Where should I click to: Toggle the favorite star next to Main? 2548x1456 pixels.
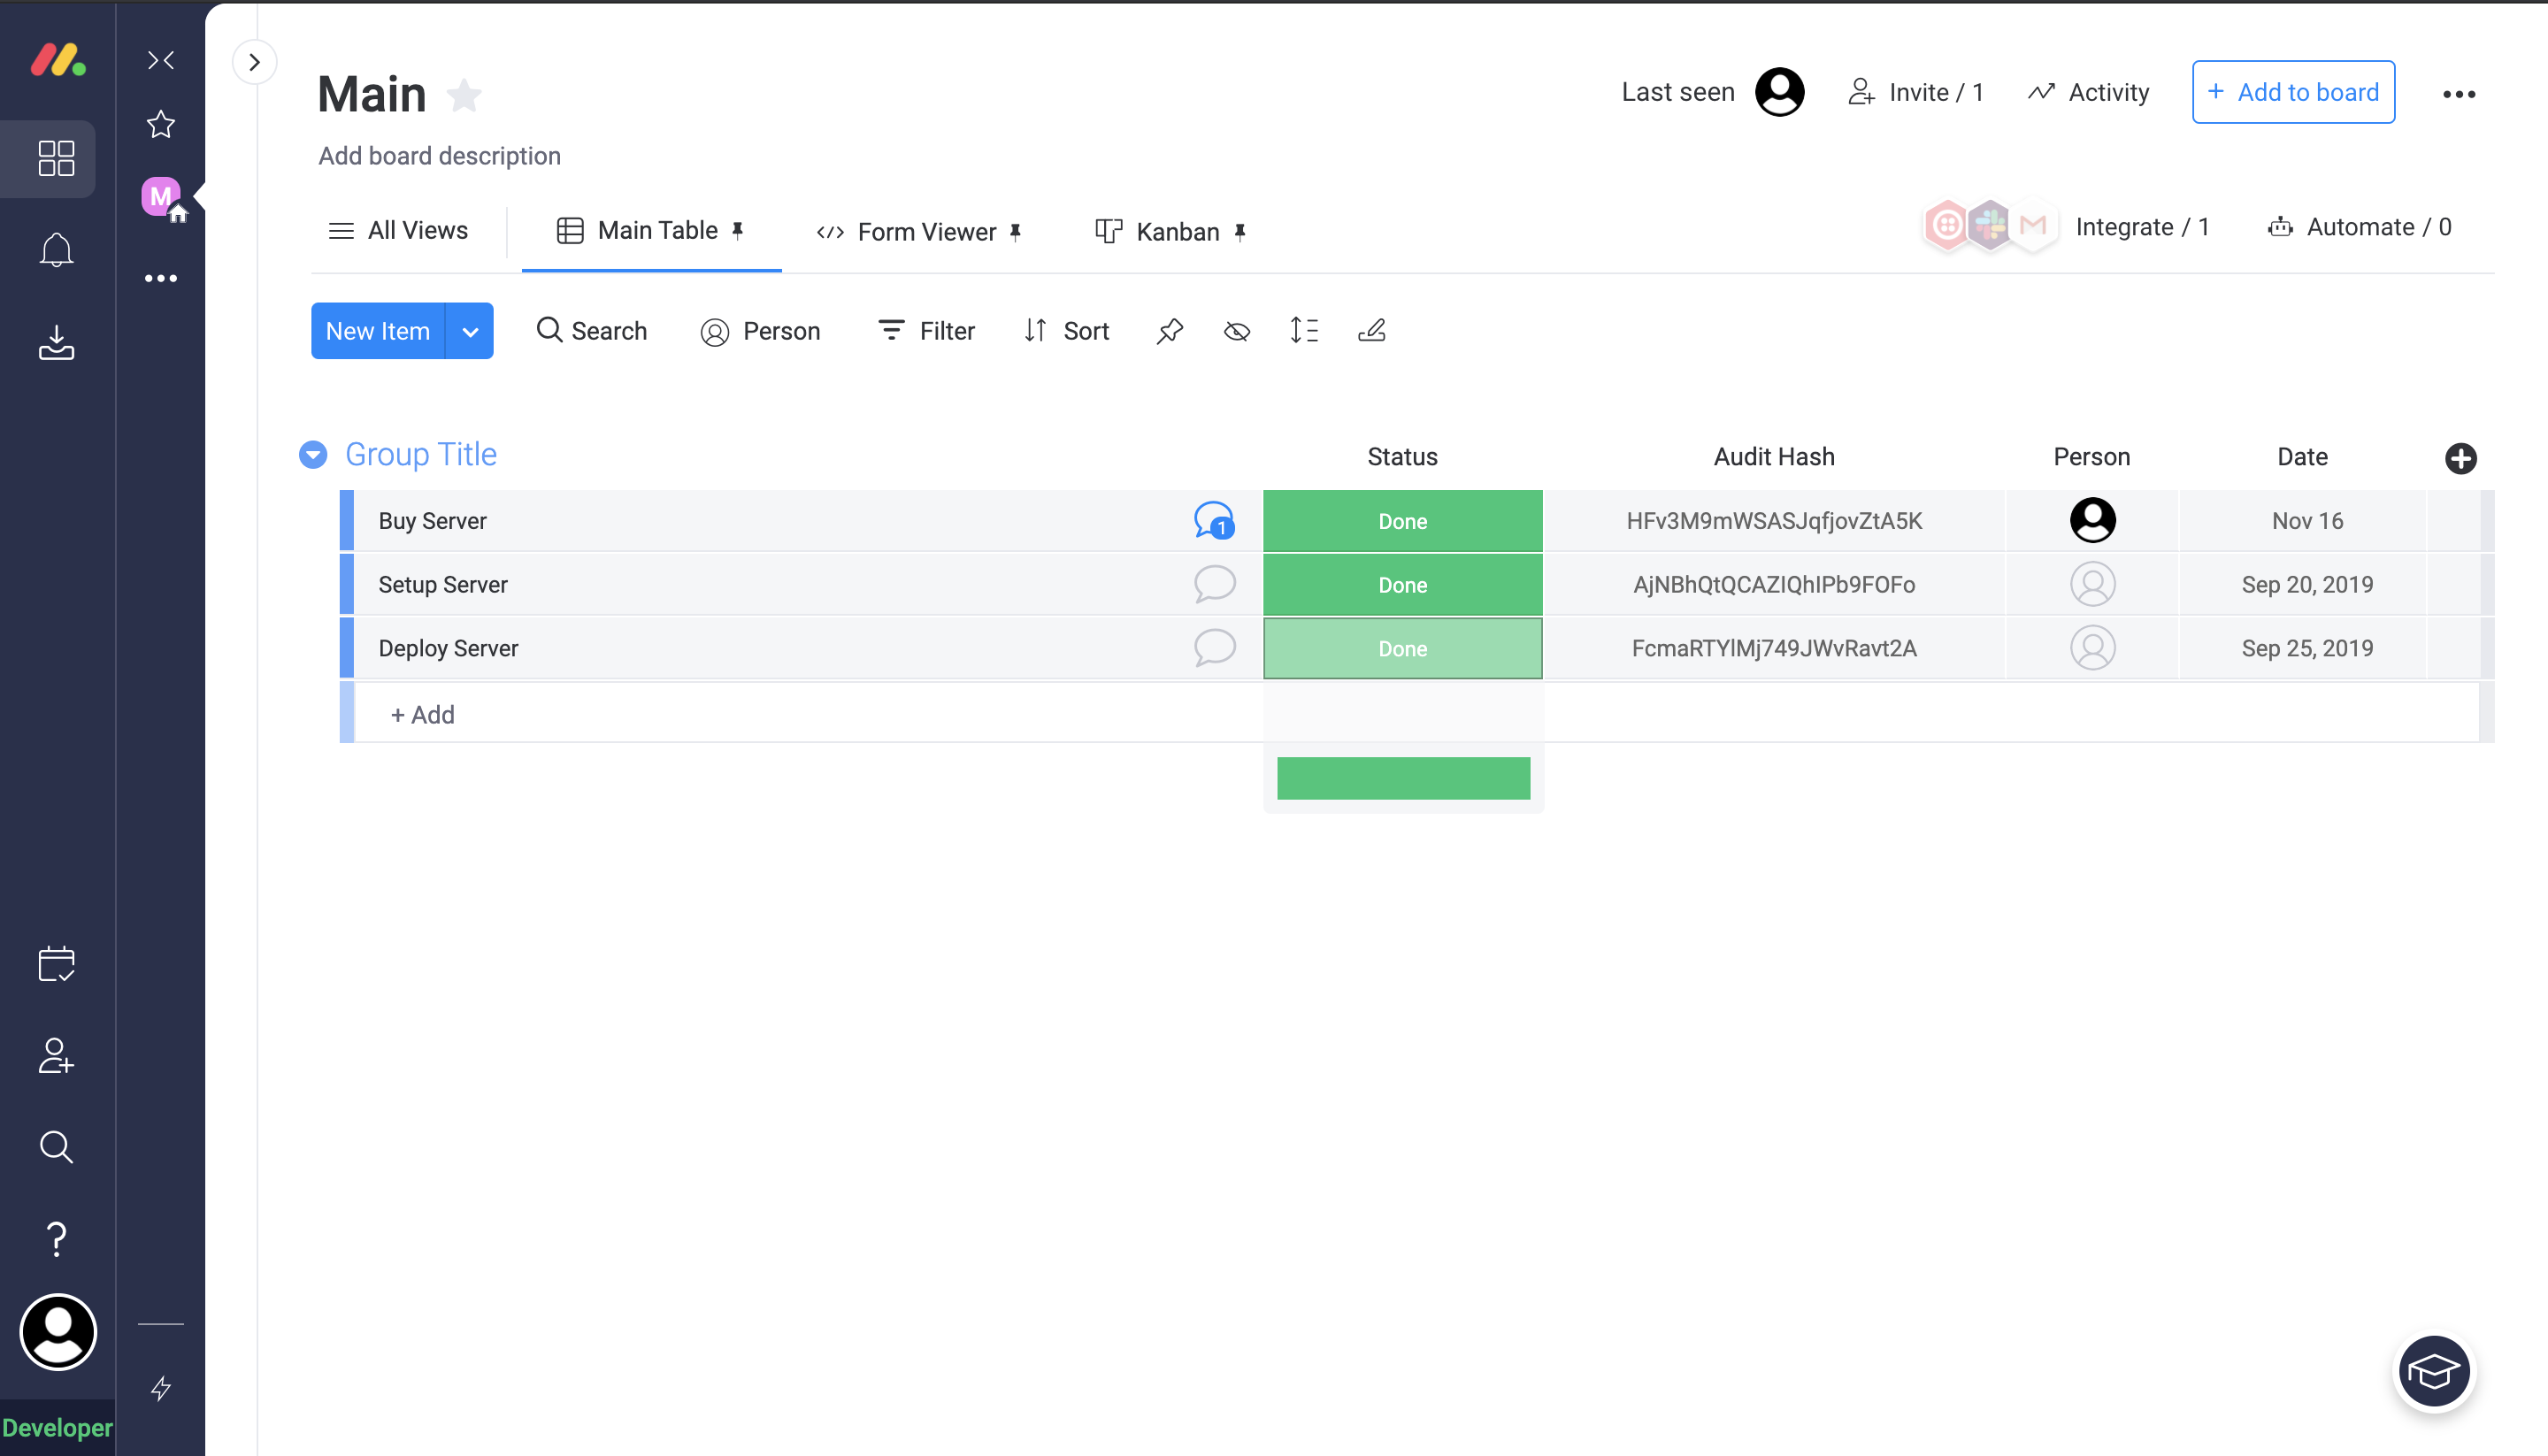click(x=464, y=96)
